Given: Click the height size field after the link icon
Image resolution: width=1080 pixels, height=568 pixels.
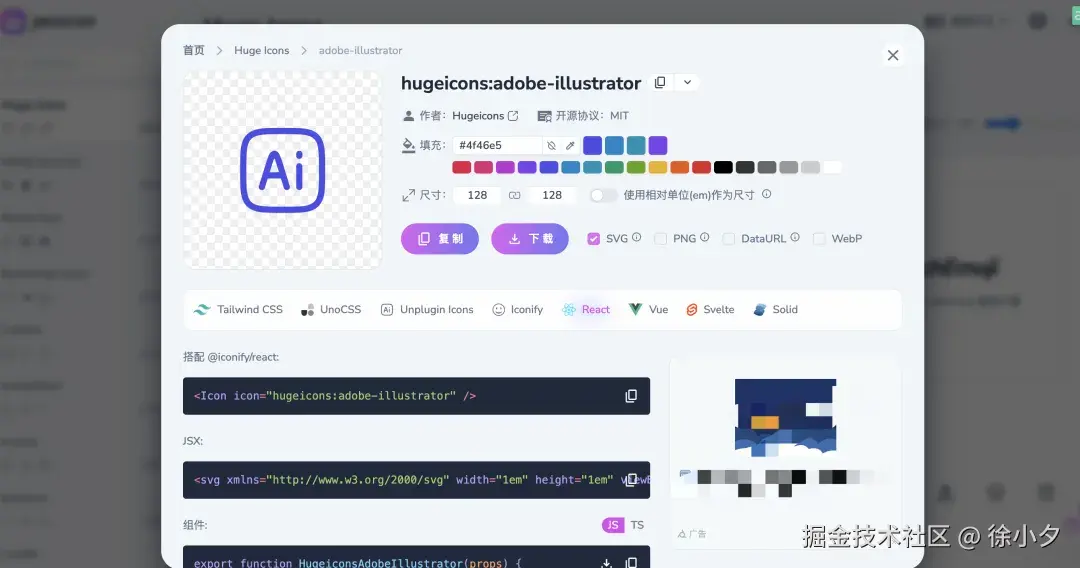Looking at the screenshot, I should tap(552, 196).
